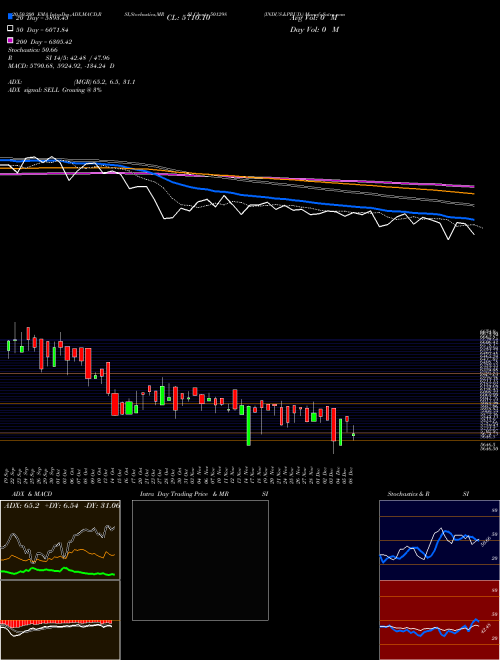Click the 'CL: 5710.10' closing value

[188, 18]
